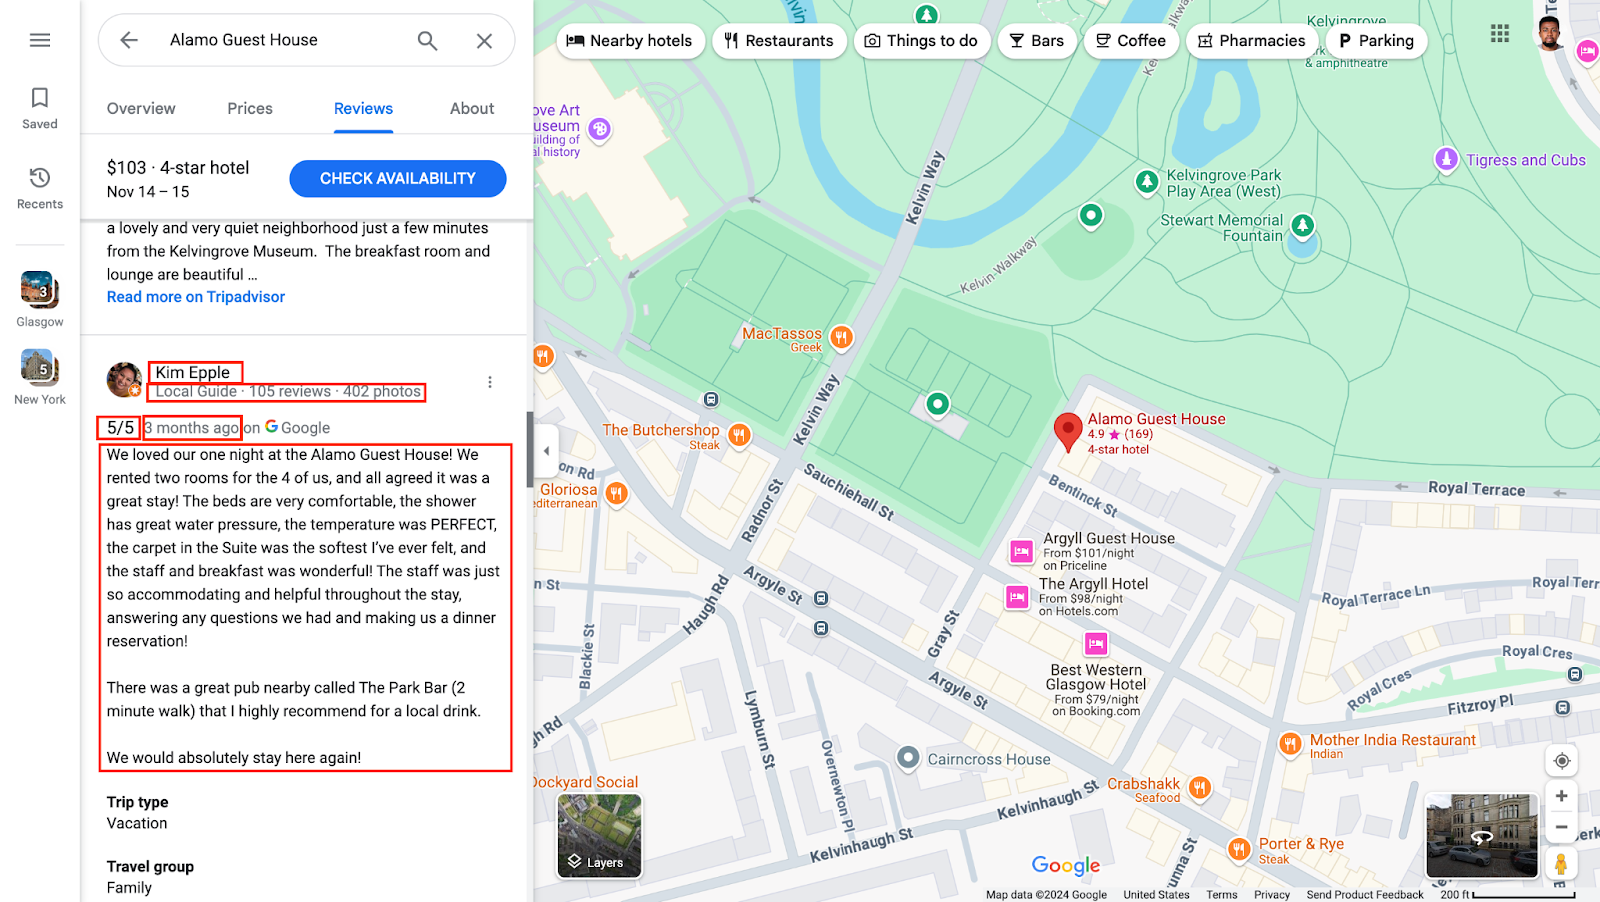Filter map by Pharmacies

[x=1252, y=41]
